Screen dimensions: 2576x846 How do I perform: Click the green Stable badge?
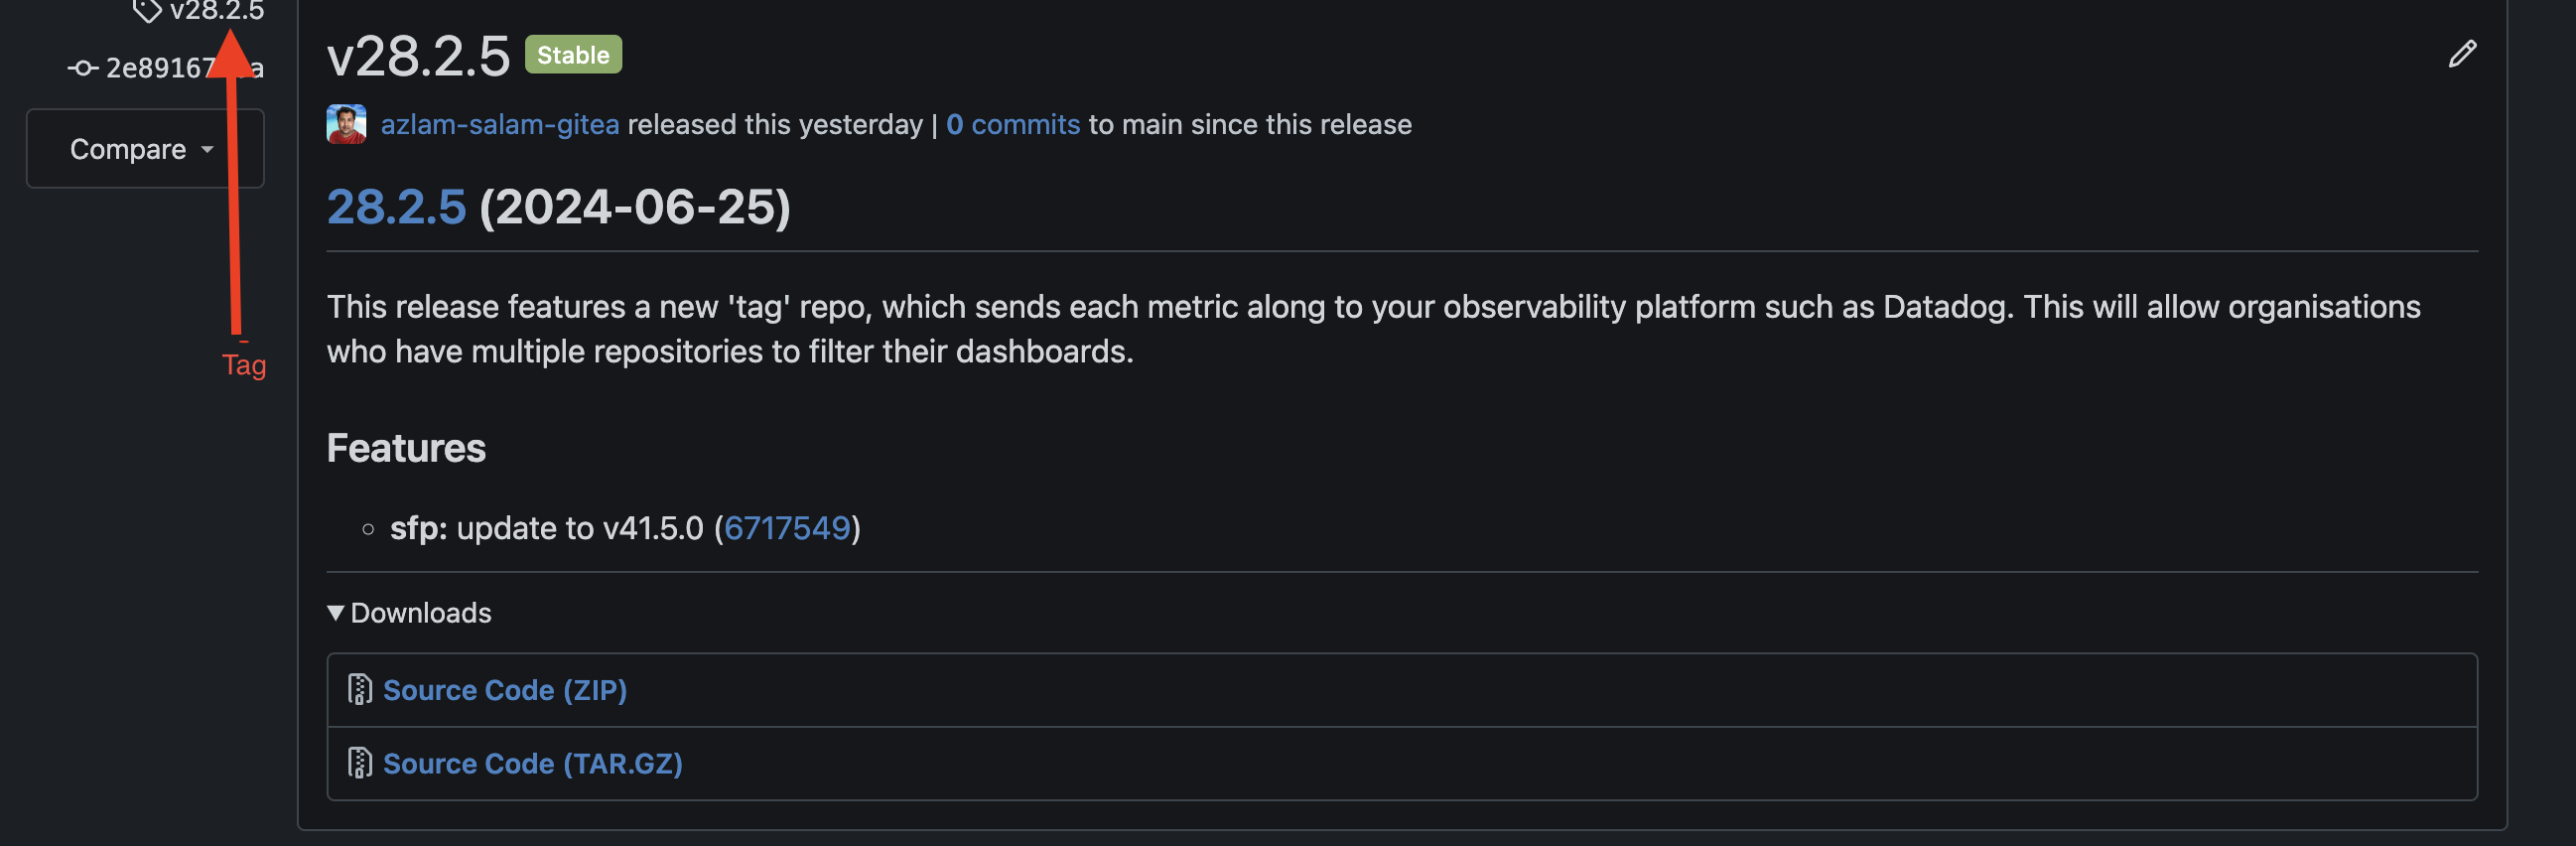pos(572,55)
